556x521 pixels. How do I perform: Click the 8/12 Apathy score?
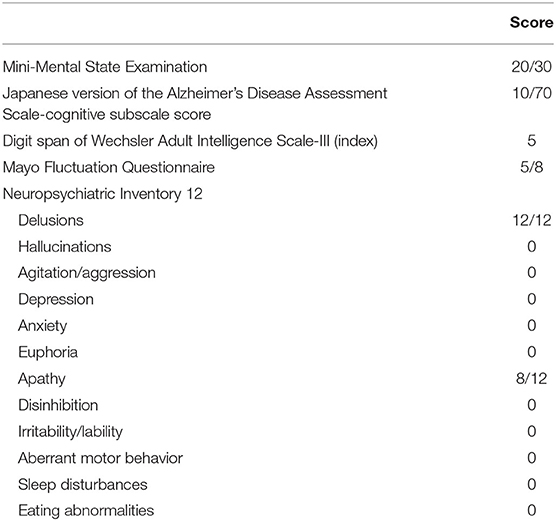pyautogui.click(x=532, y=379)
